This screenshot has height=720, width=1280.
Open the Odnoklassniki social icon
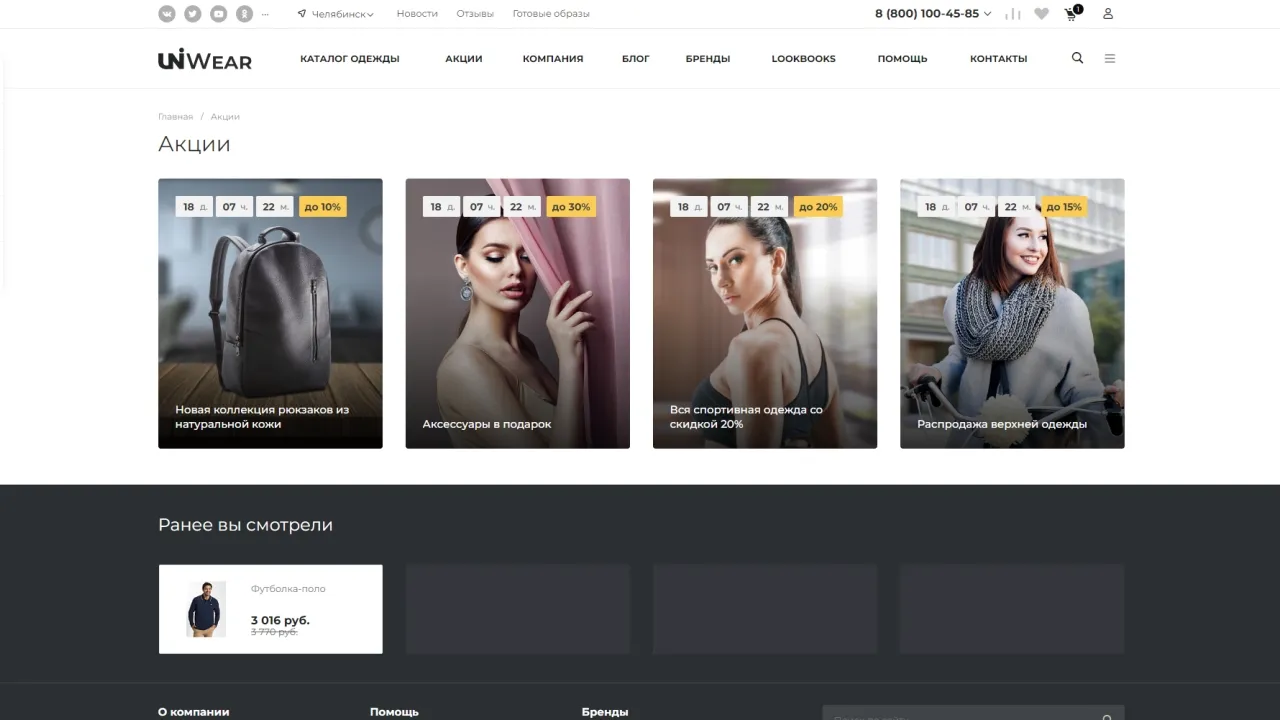click(x=244, y=14)
